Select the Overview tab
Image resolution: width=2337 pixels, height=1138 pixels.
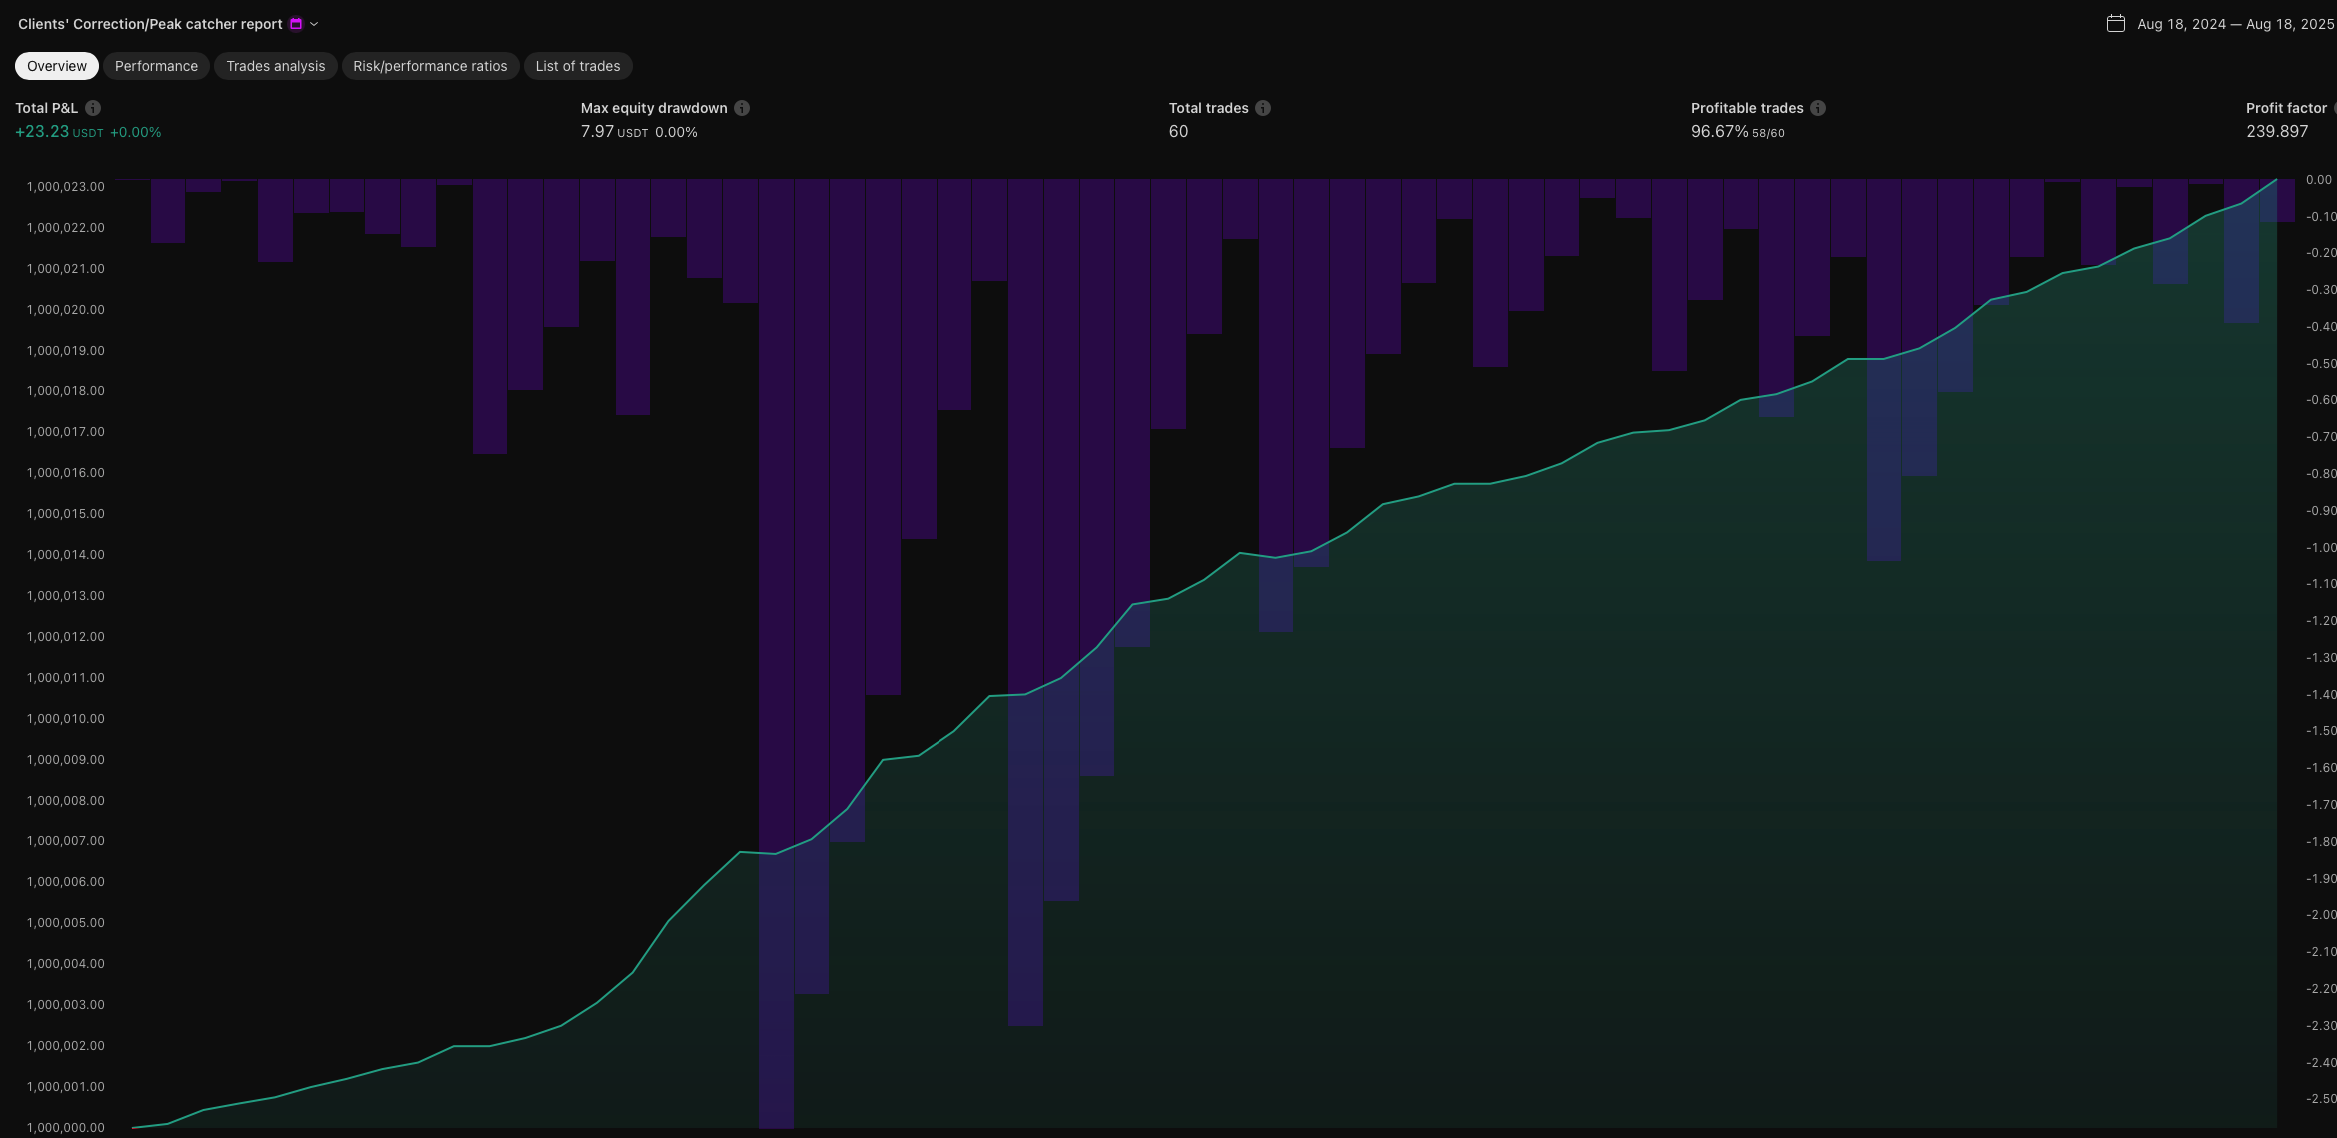[57, 66]
